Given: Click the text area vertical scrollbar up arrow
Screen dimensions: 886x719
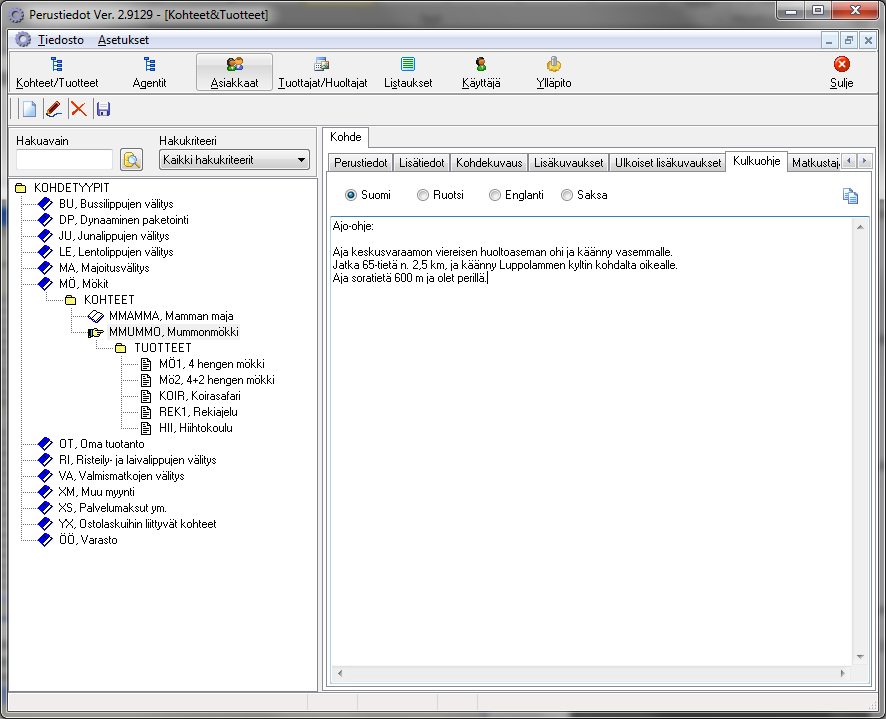Looking at the screenshot, I should click(x=860, y=227).
